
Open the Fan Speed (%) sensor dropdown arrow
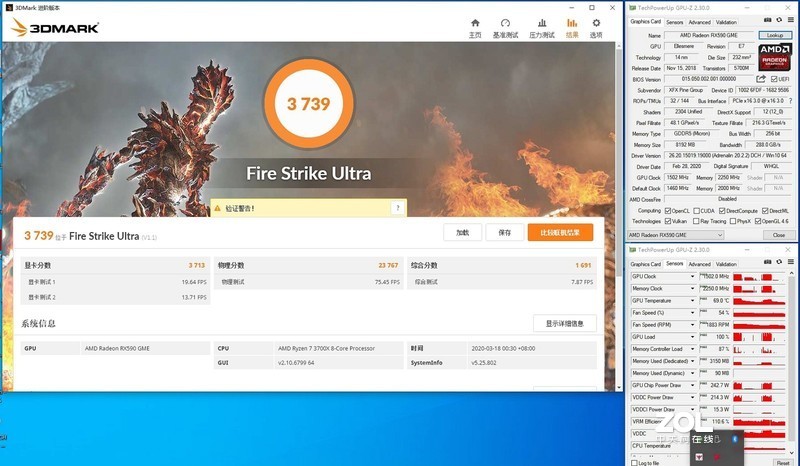[692, 313]
